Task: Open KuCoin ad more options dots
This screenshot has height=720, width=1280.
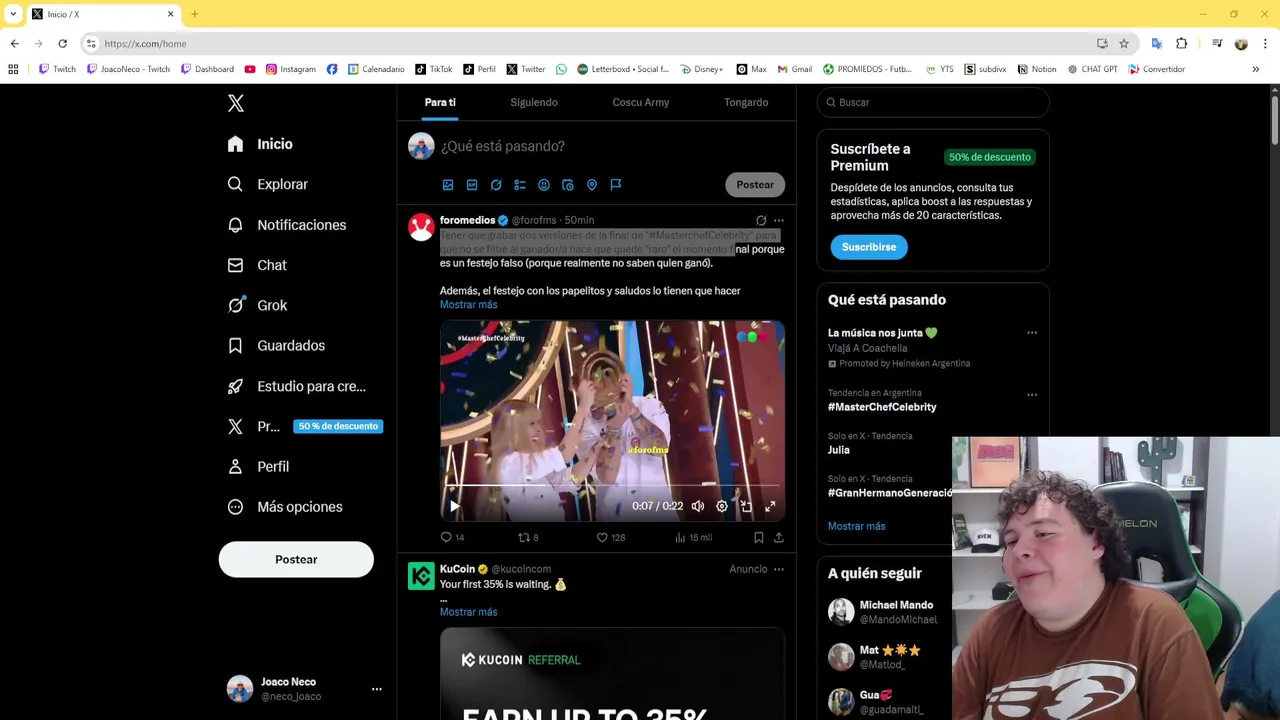Action: 779,569
